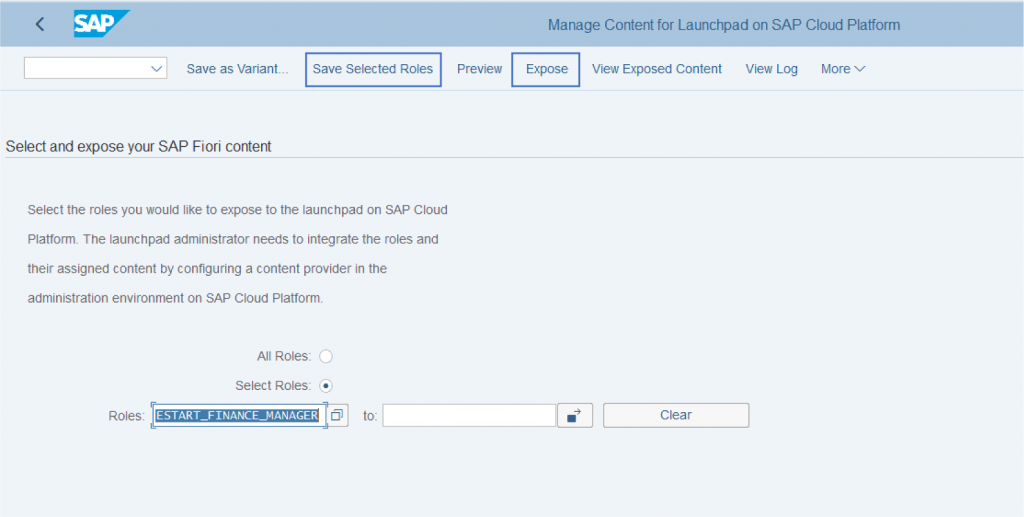
Task: Open View Exposed Content
Action: [657, 69]
